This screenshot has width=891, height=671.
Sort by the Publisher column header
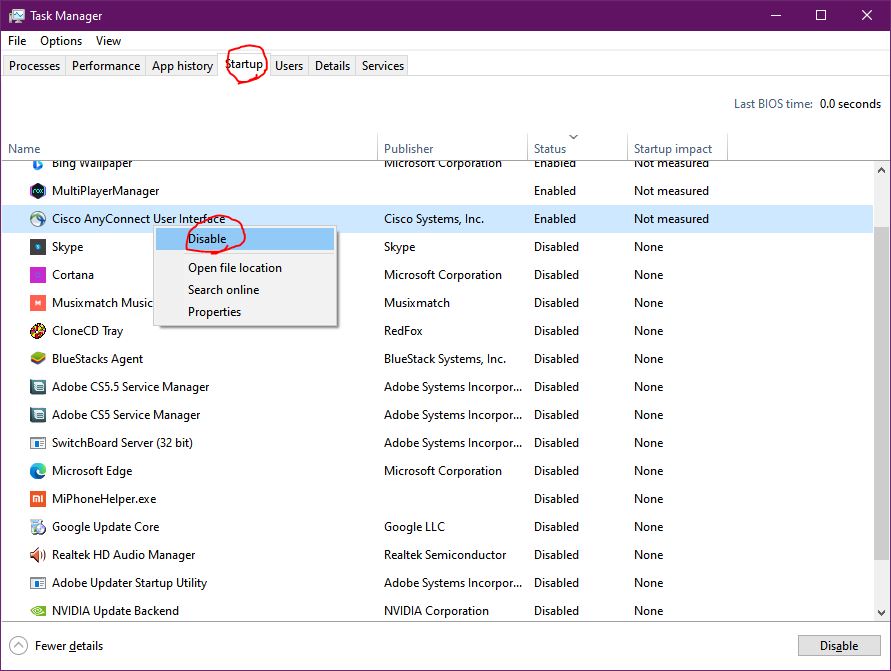click(x=452, y=148)
